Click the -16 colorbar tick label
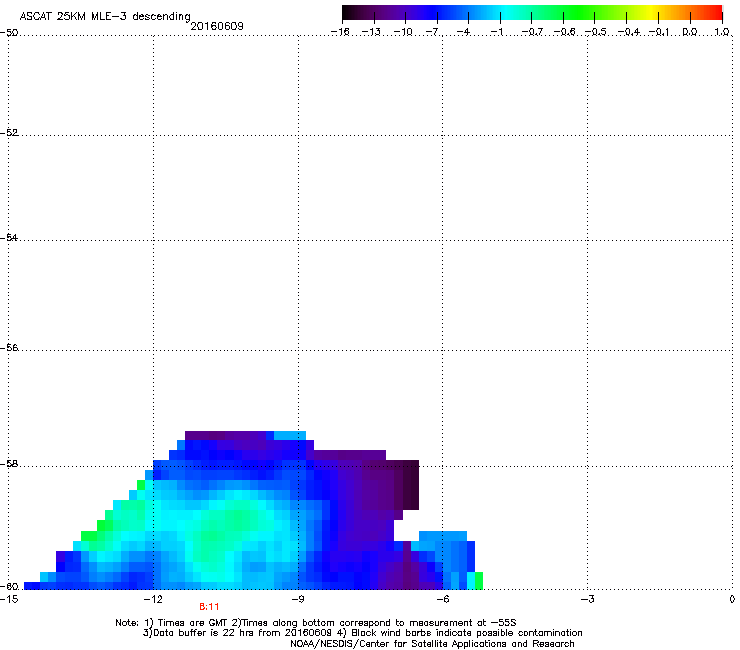The height and width of the screenshot is (650, 740). [x=340, y=32]
